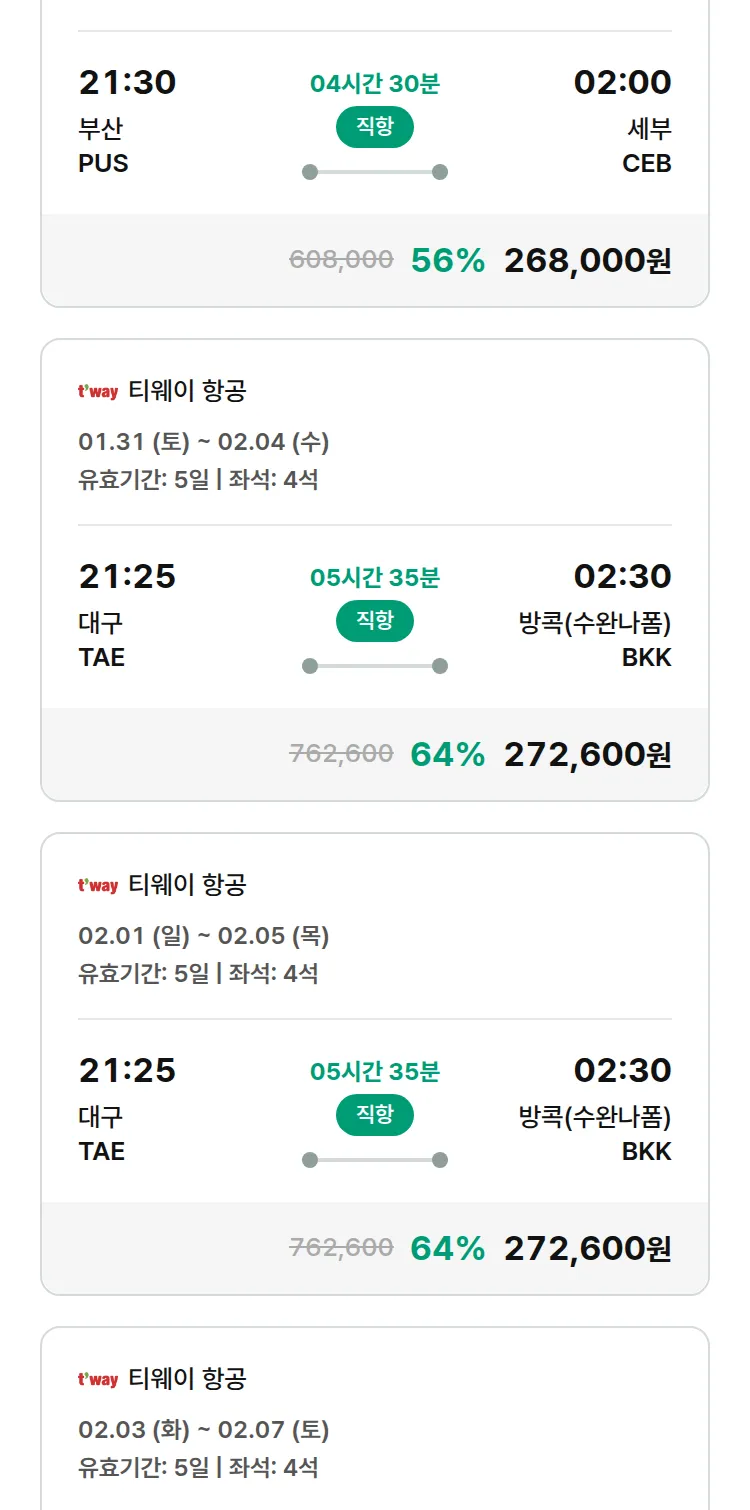Click the 직항 badge on the 02.01 Daegu flight
The width and height of the screenshot is (750, 1510).
point(375,1115)
